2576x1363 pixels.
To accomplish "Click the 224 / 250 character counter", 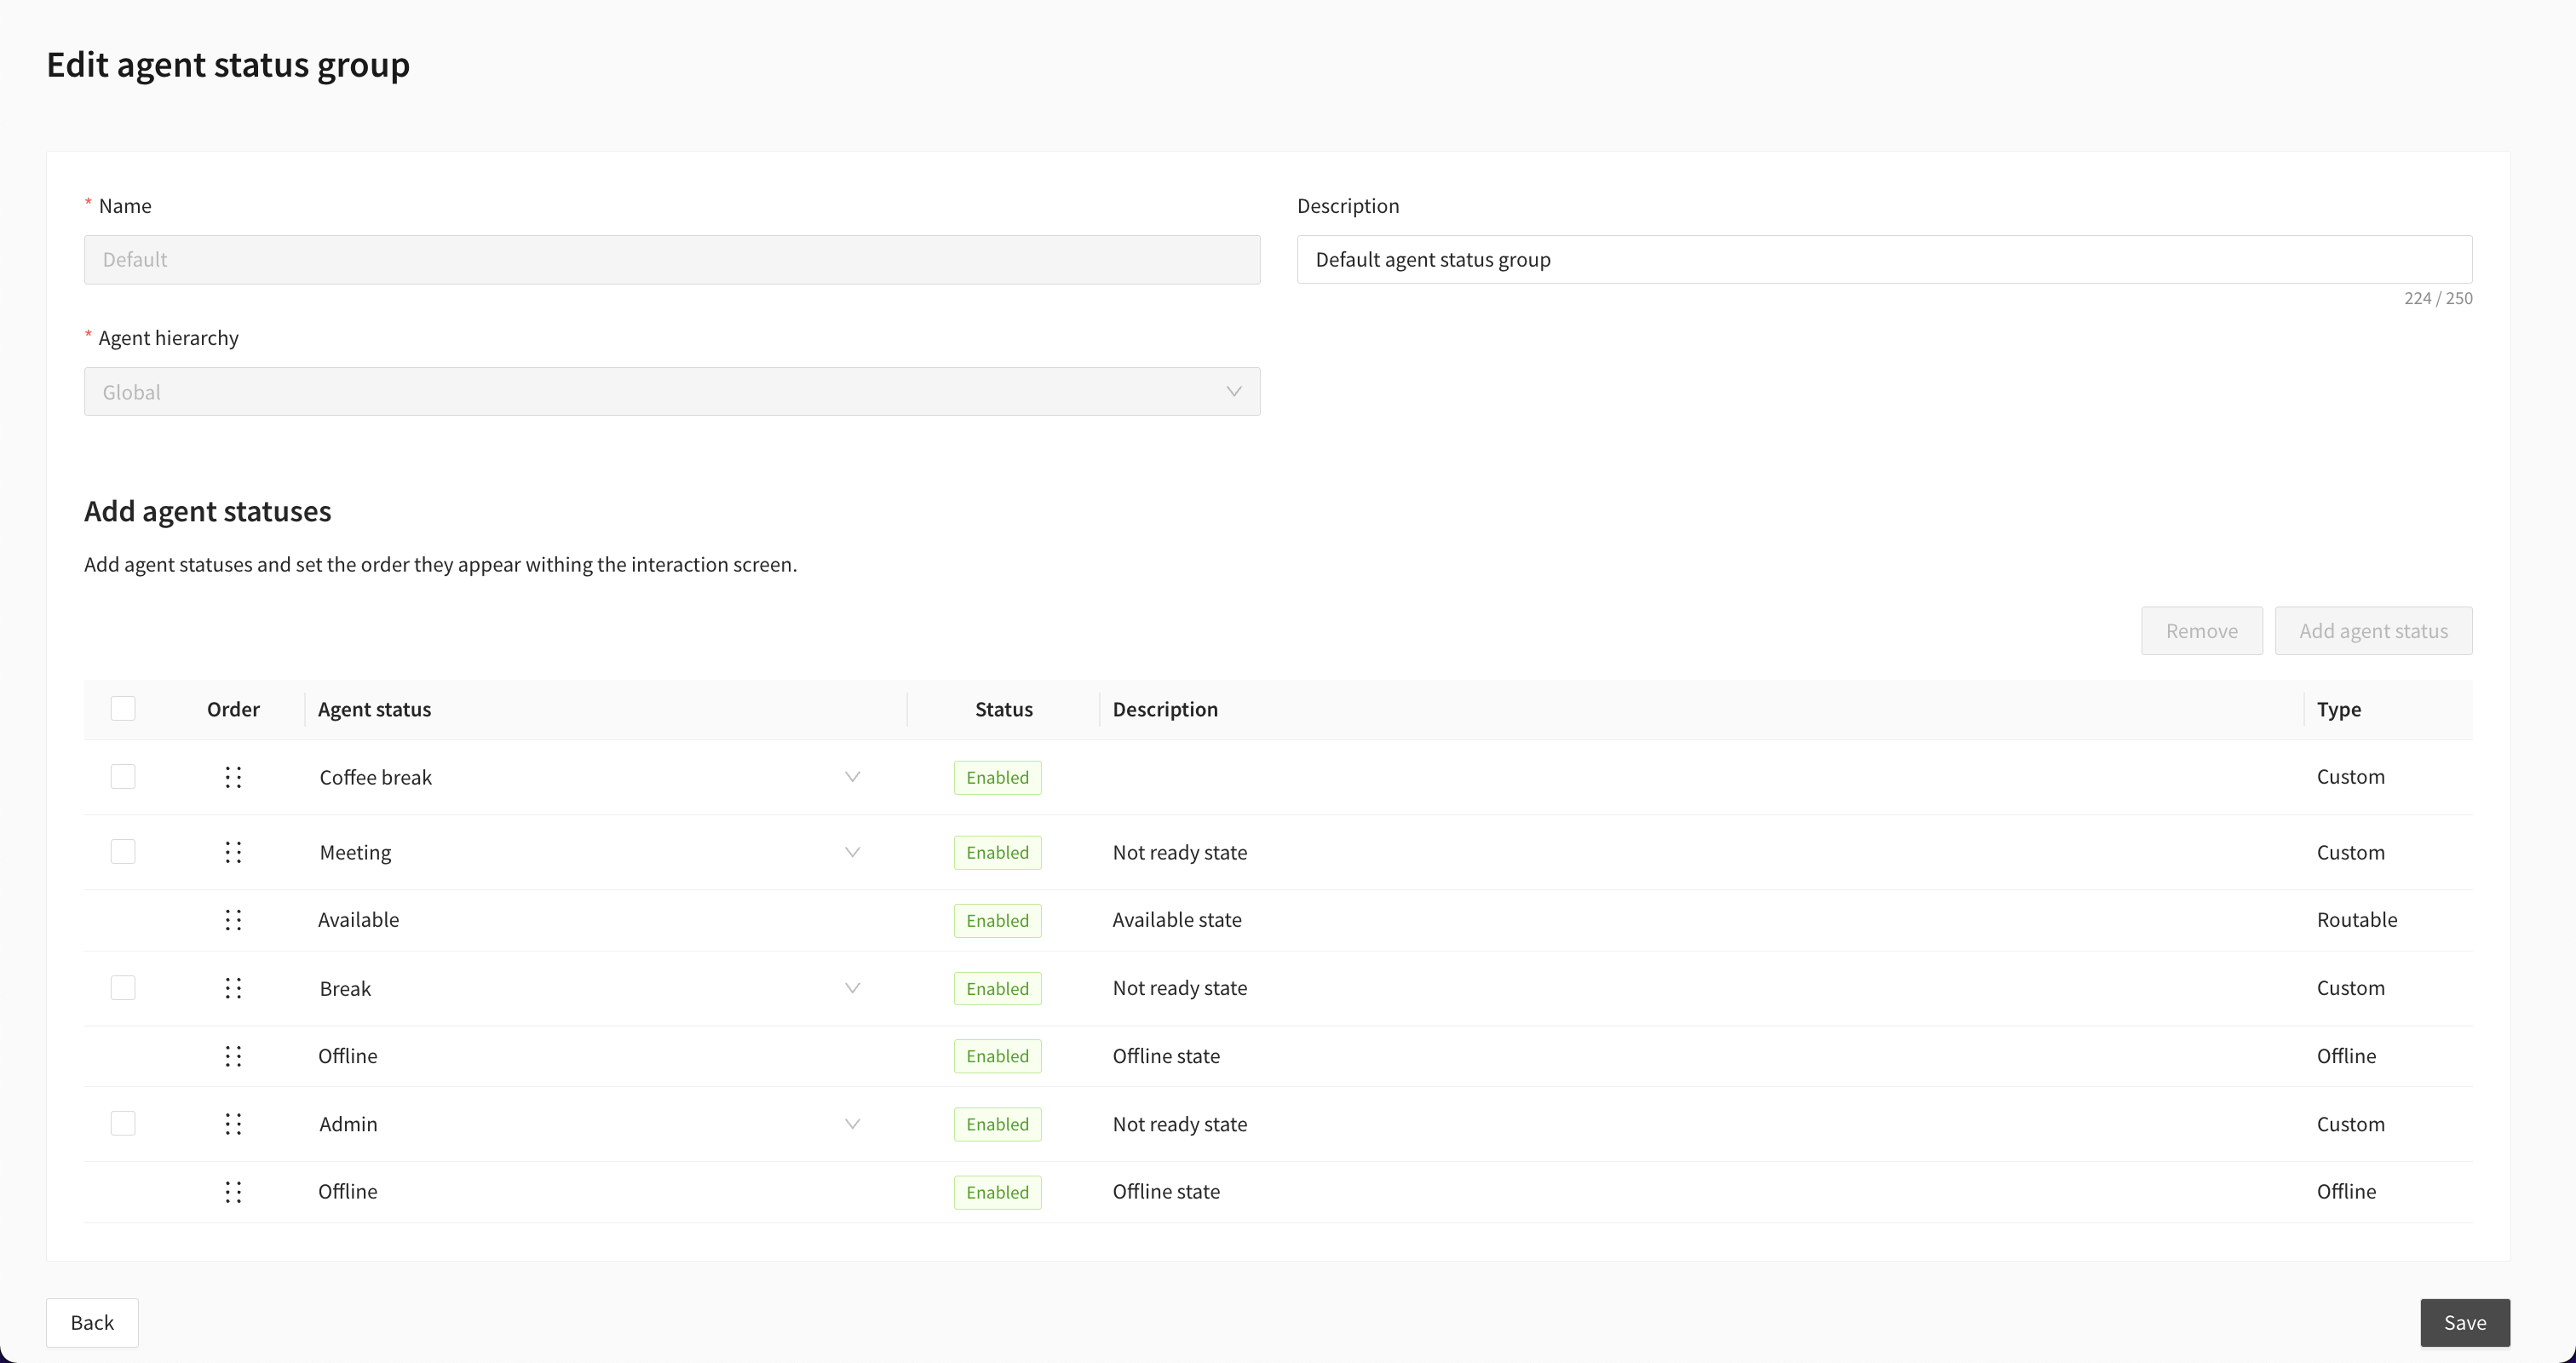I will [2438, 298].
